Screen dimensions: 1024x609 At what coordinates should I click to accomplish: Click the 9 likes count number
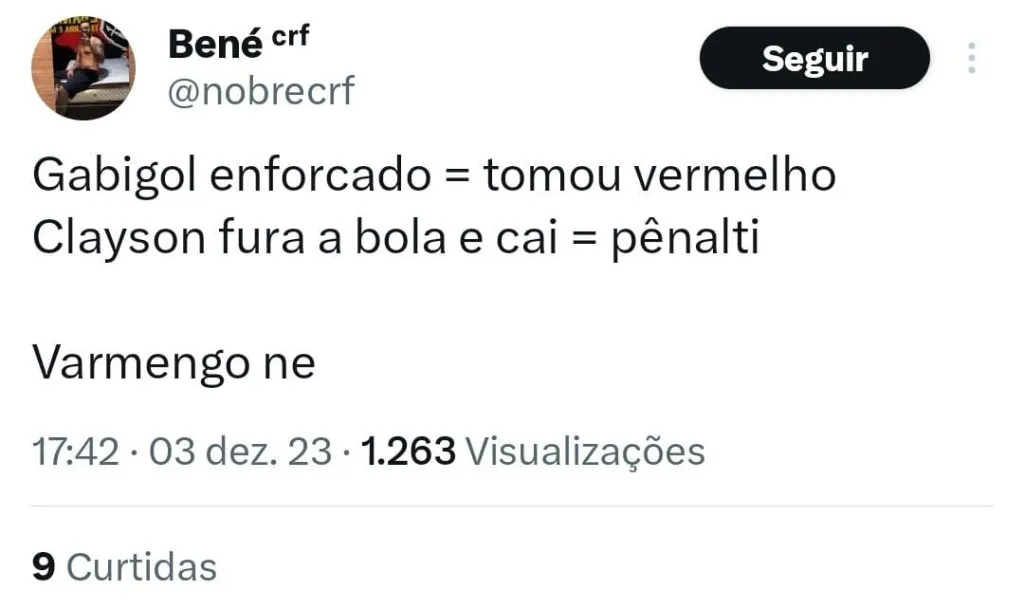tap(43, 567)
